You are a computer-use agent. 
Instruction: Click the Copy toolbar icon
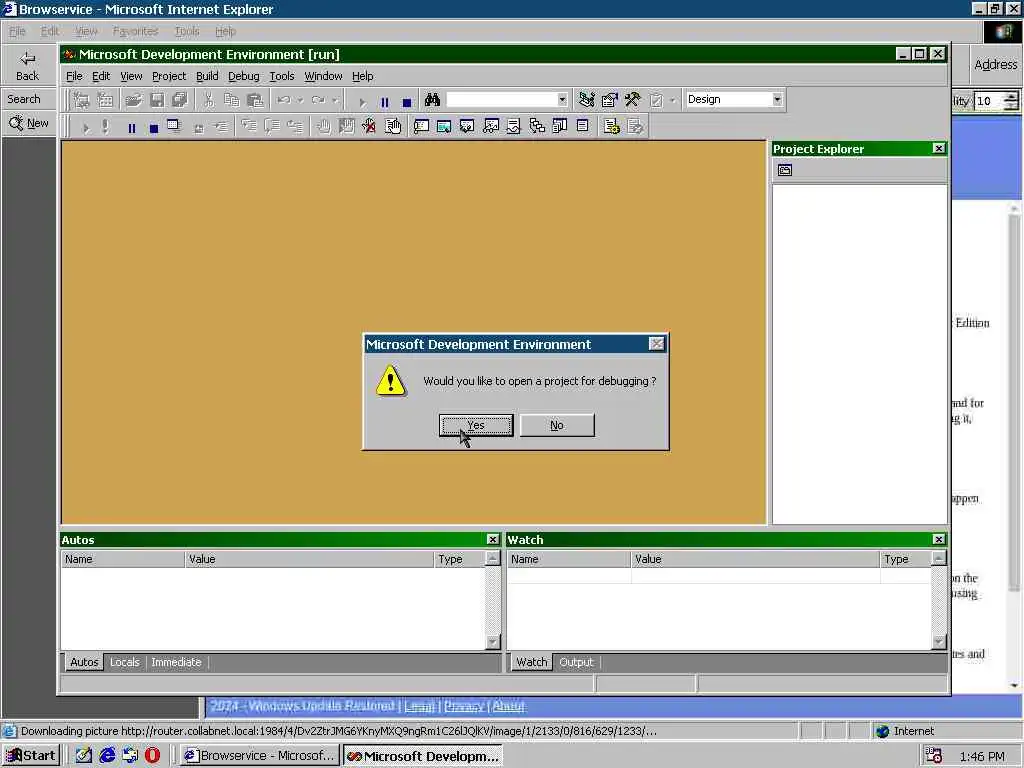point(232,100)
